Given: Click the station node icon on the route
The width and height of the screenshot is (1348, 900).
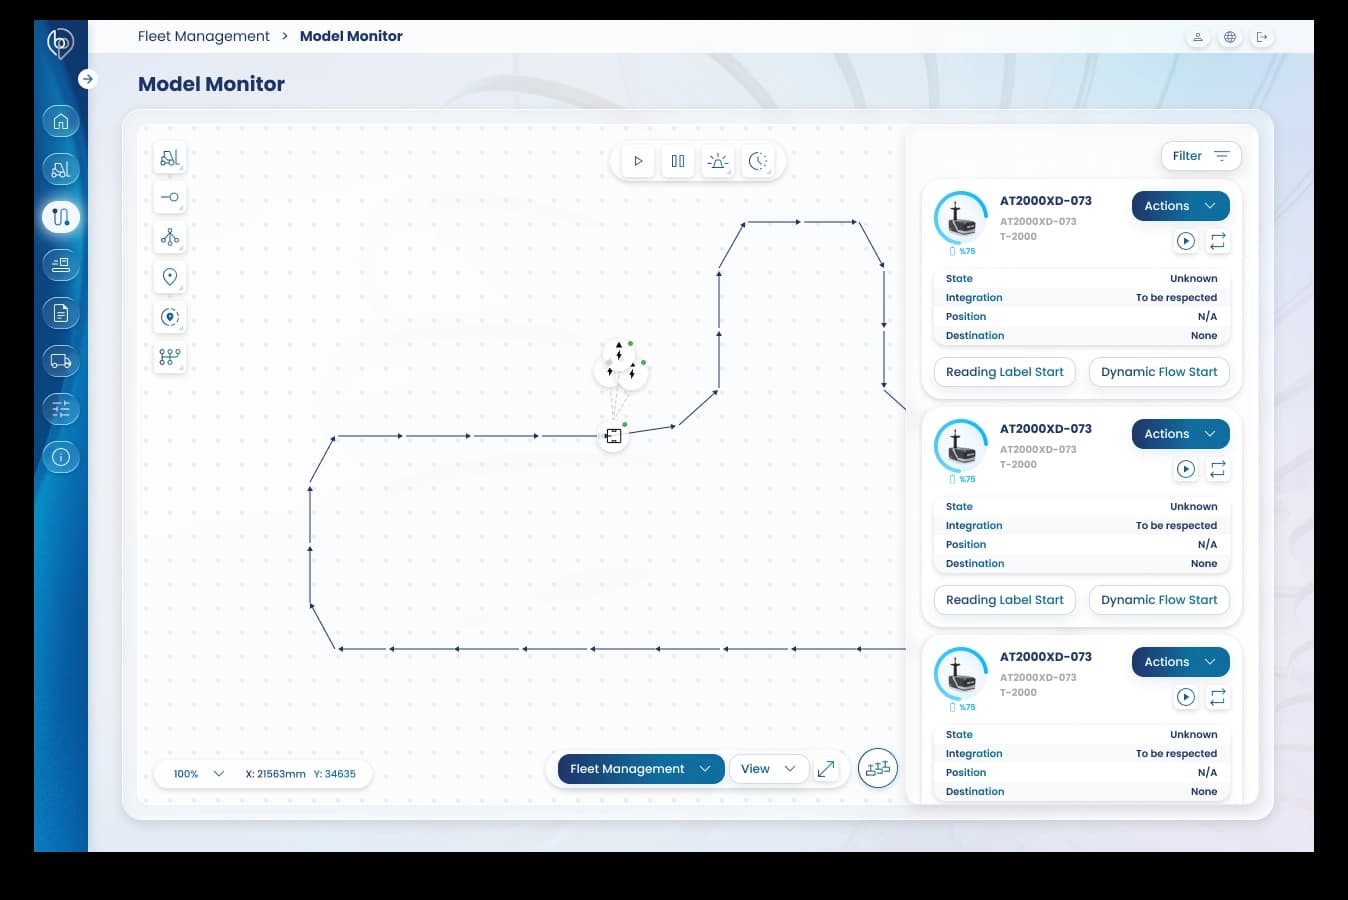Looking at the screenshot, I should click(613, 436).
